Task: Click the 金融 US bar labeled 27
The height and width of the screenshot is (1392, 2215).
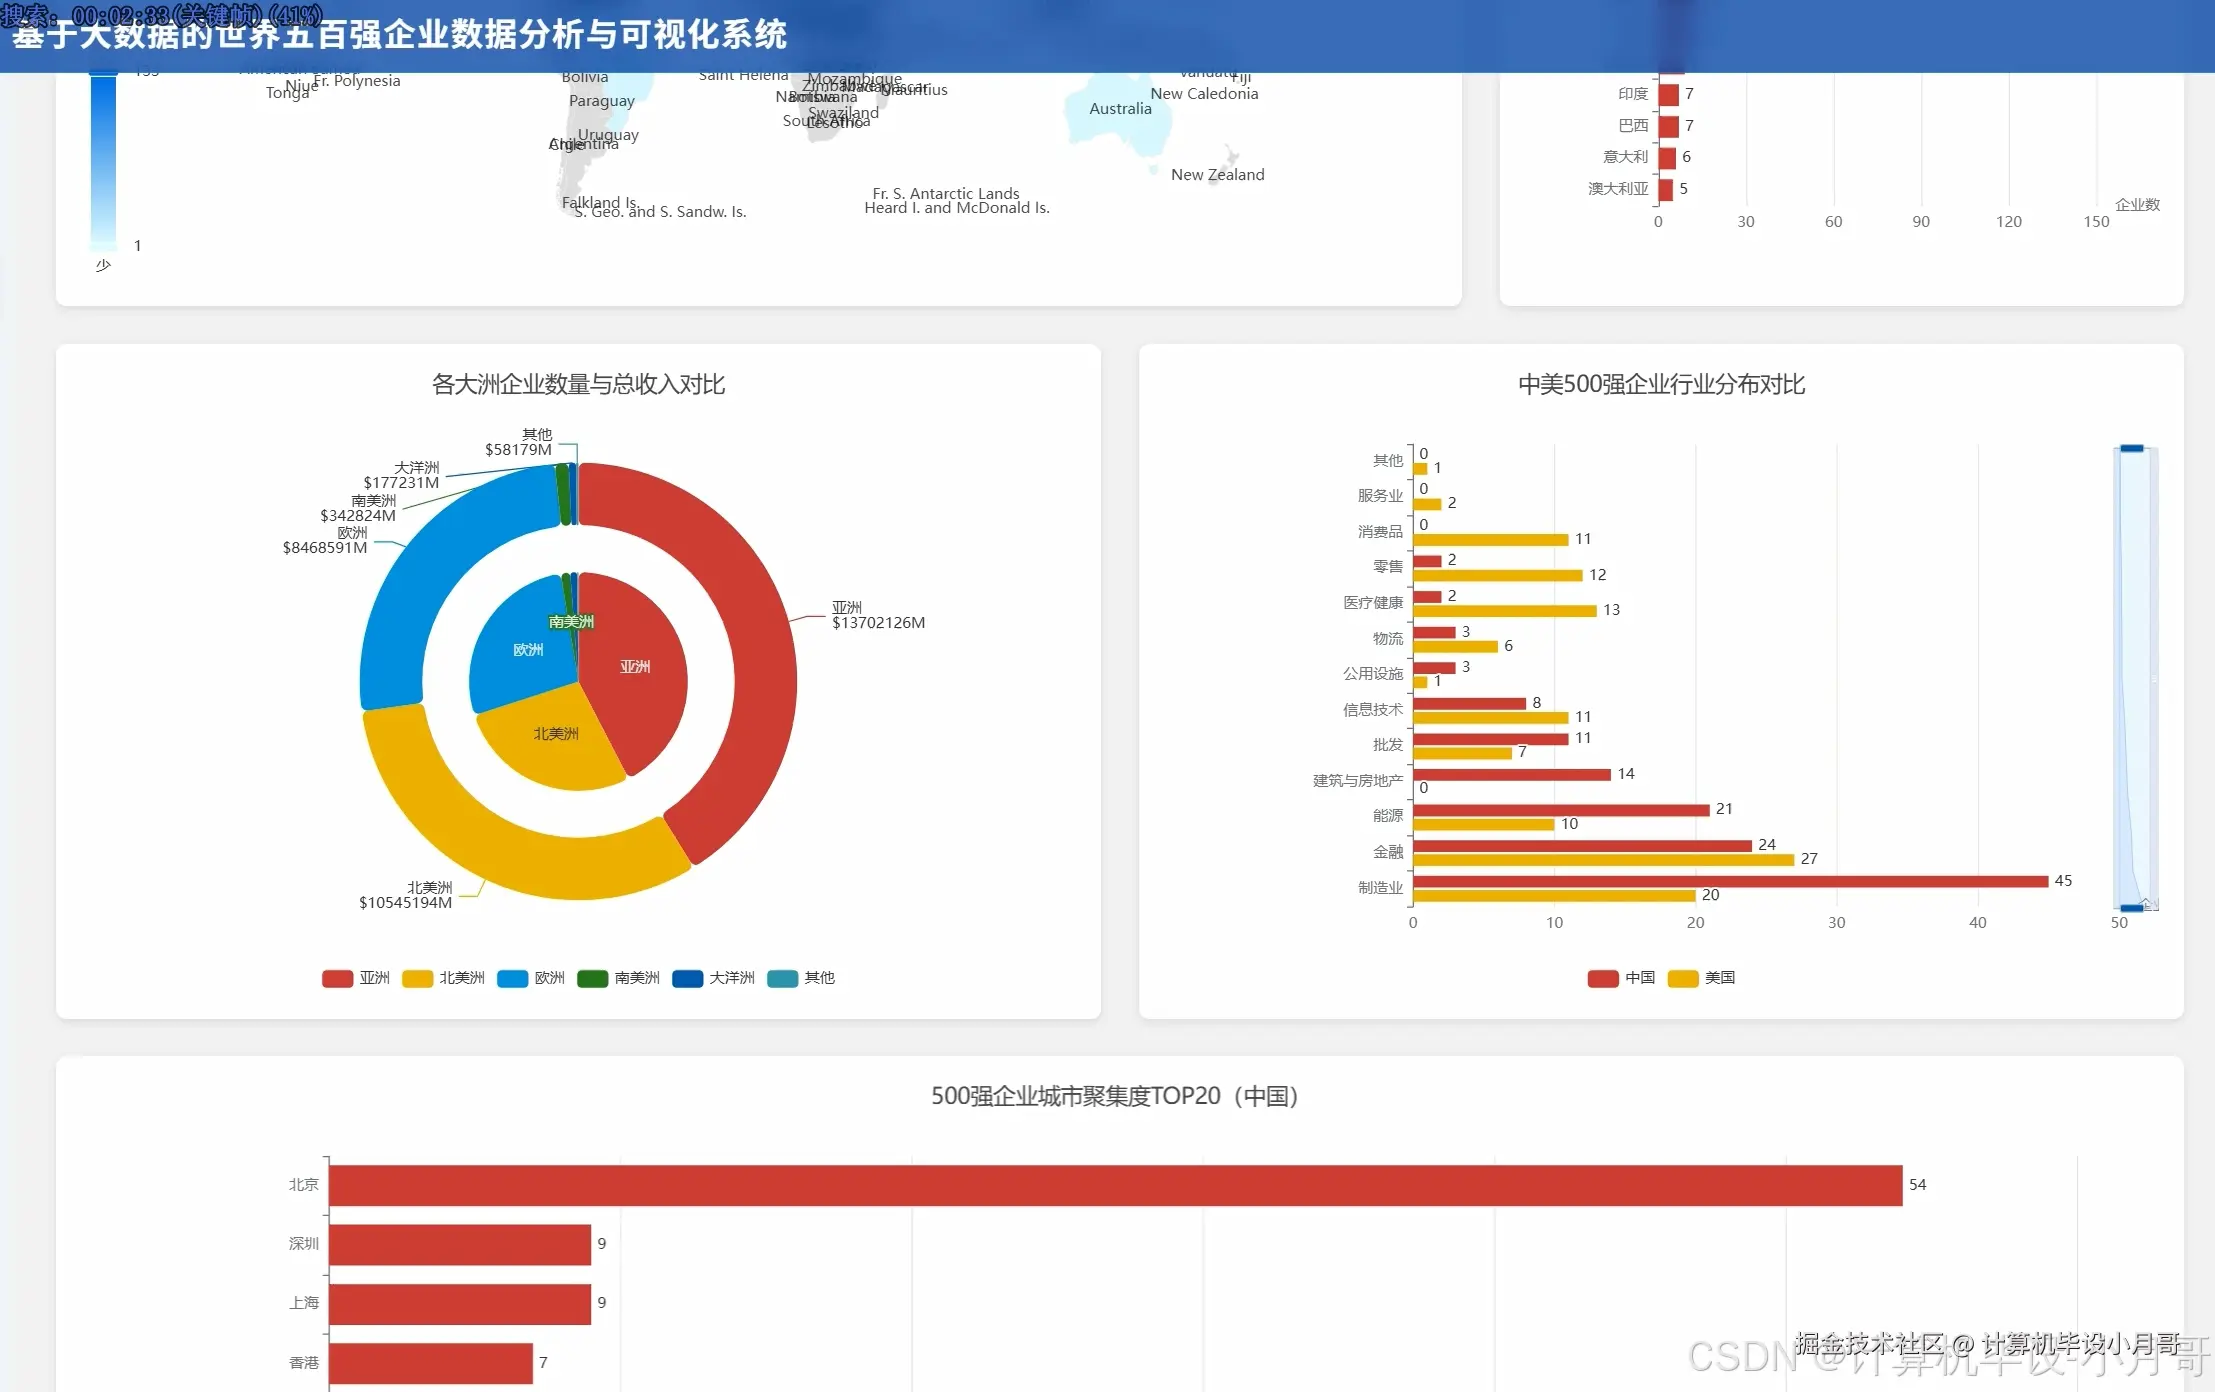Action: (1602, 860)
